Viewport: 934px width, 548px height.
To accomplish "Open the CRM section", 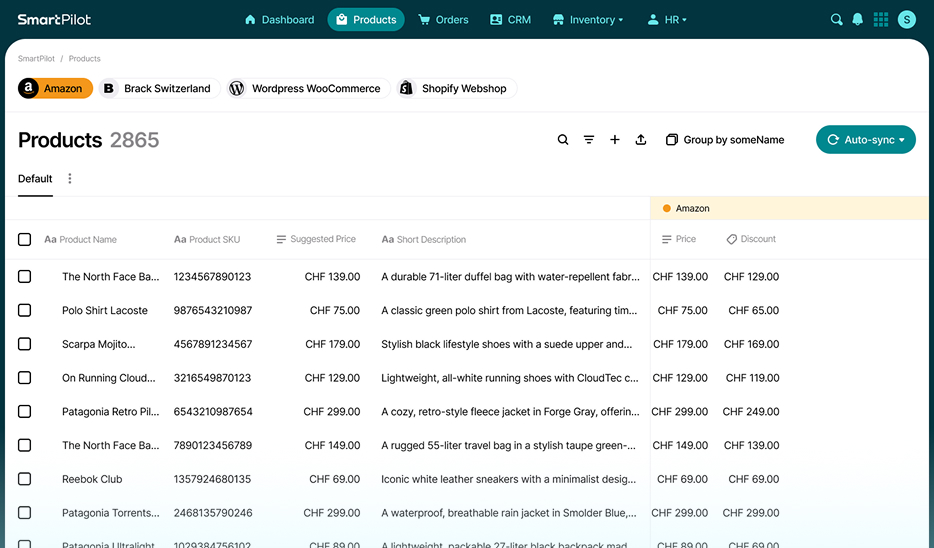I will (510, 20).
